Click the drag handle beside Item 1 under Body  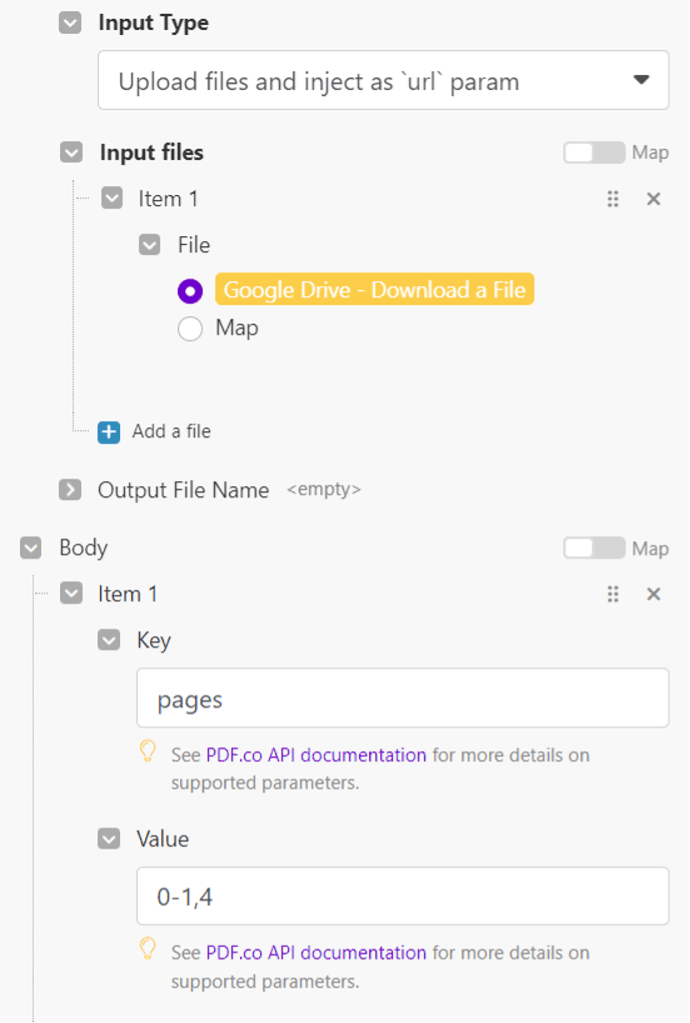[613, 593]
